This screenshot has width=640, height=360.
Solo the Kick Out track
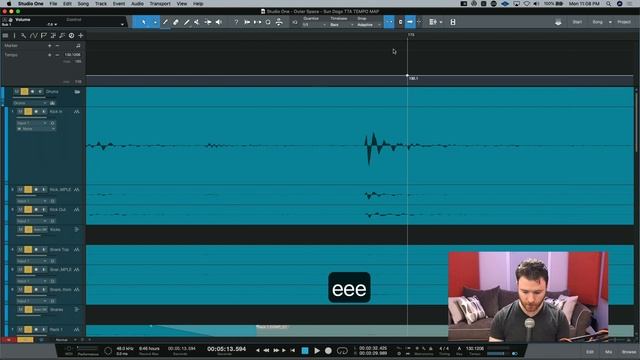point(28,210)
